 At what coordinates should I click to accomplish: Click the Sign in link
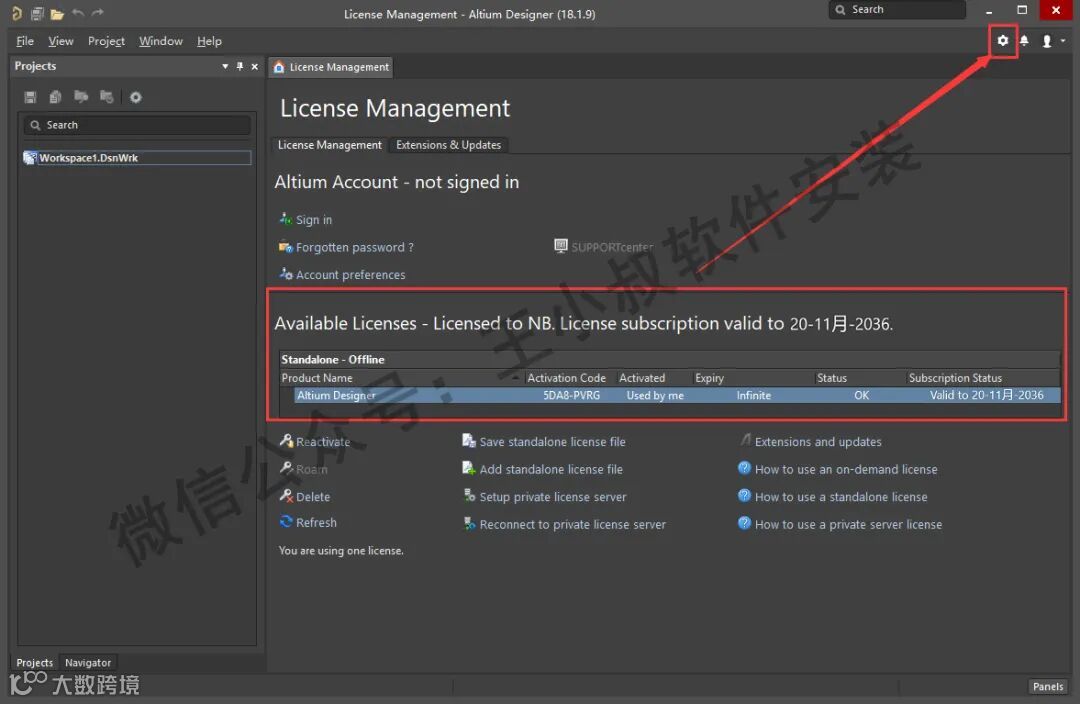(306, 219)
